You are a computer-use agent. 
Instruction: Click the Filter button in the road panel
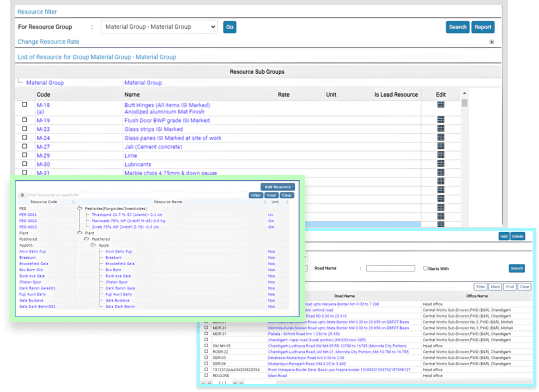tap(481, 287)
